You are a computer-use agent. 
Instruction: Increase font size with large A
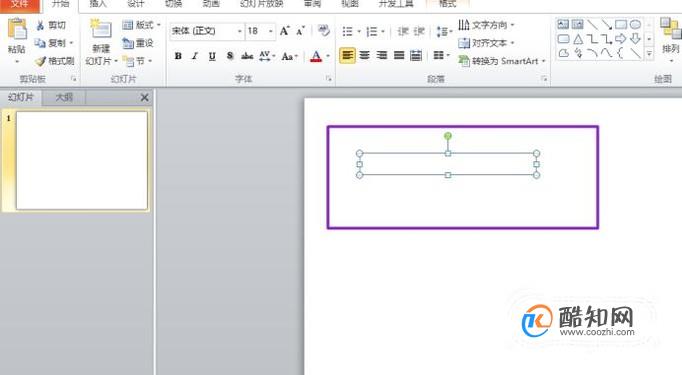284,31
